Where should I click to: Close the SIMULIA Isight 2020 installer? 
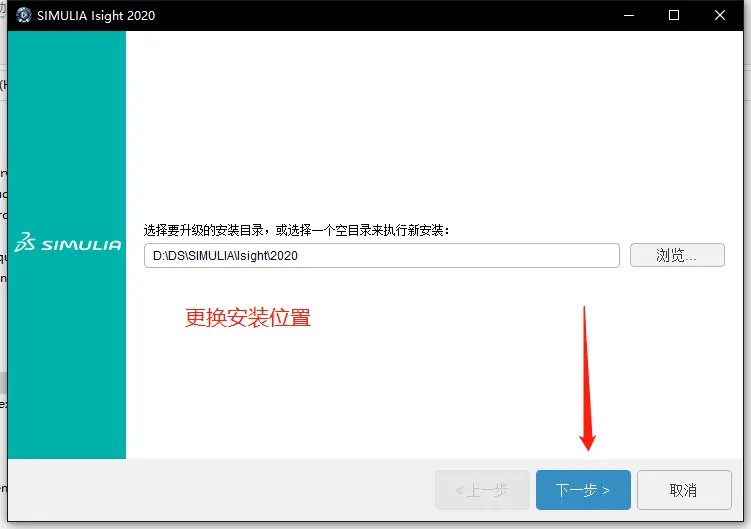tap(719, 15)
